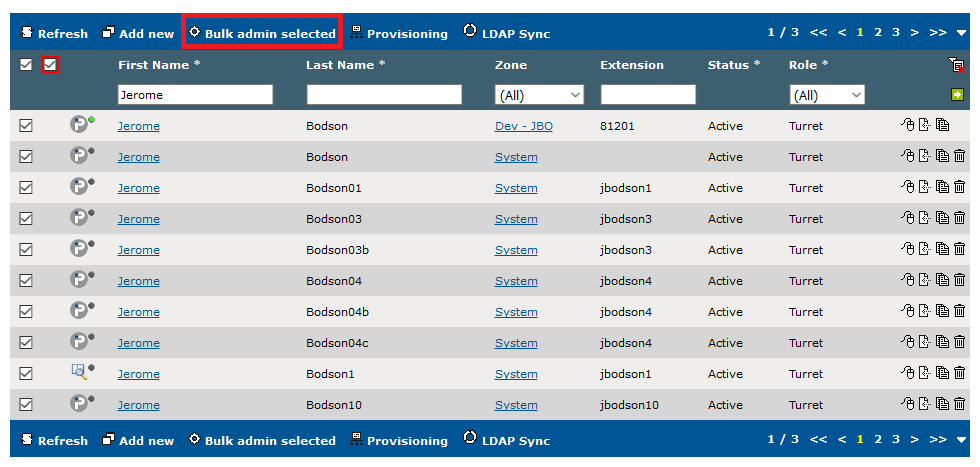Uncheck the Bodson10 row checkbox
980x467 pixels.
point(26,404)
